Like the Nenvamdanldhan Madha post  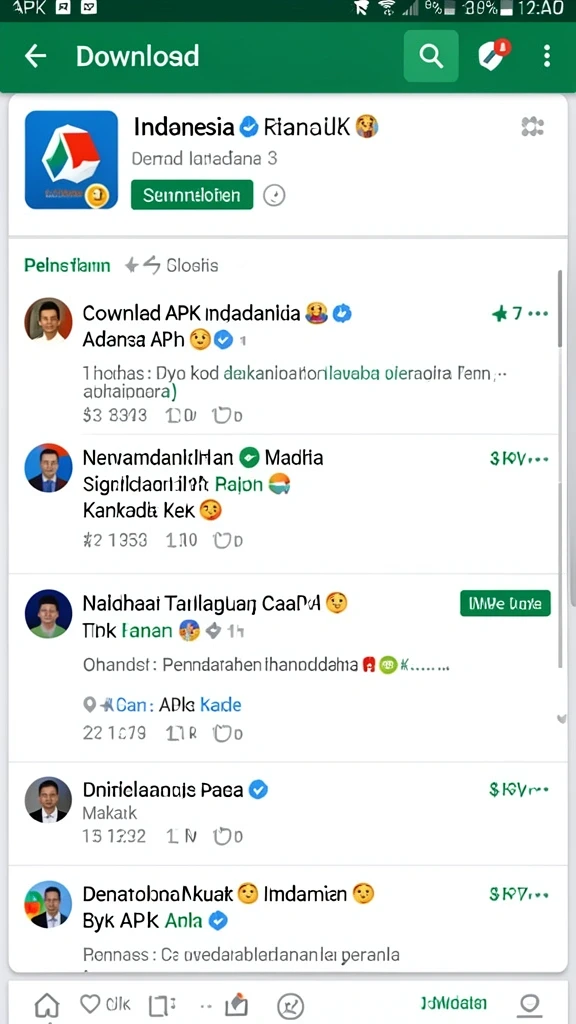pyautogui.click(x=228, y=541)
